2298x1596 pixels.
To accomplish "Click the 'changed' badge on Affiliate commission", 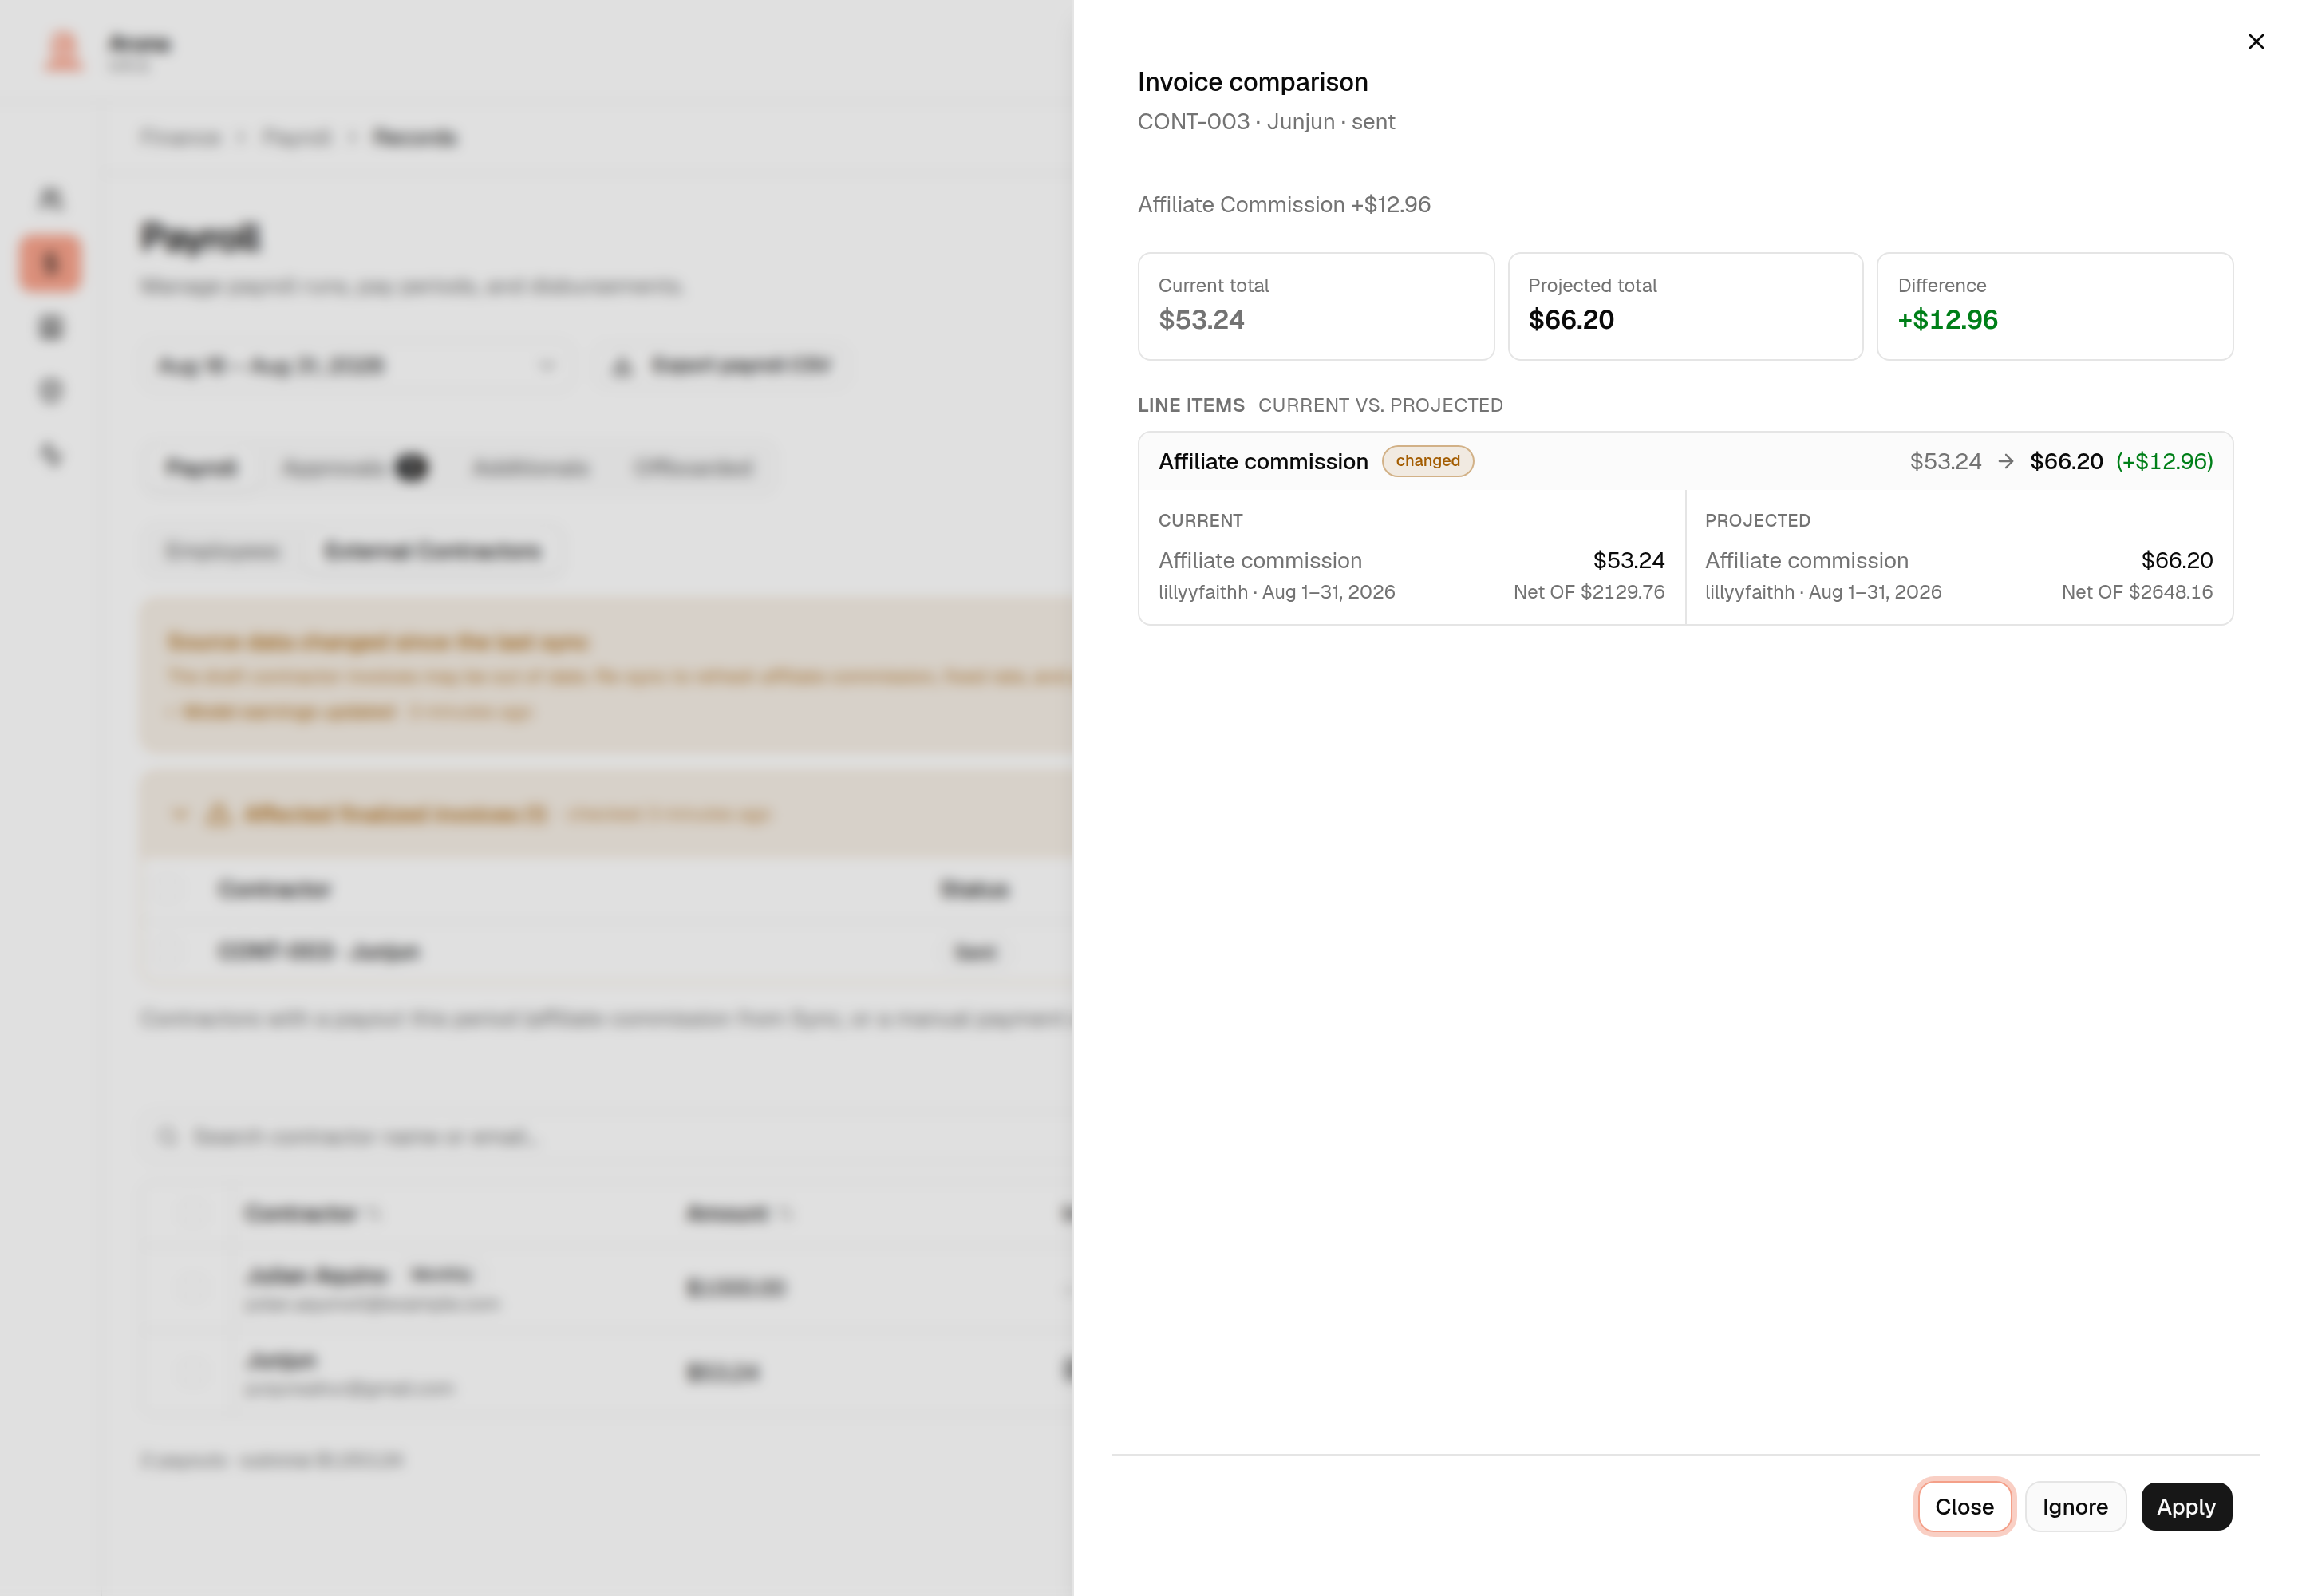I will (x=1427, y=461).
